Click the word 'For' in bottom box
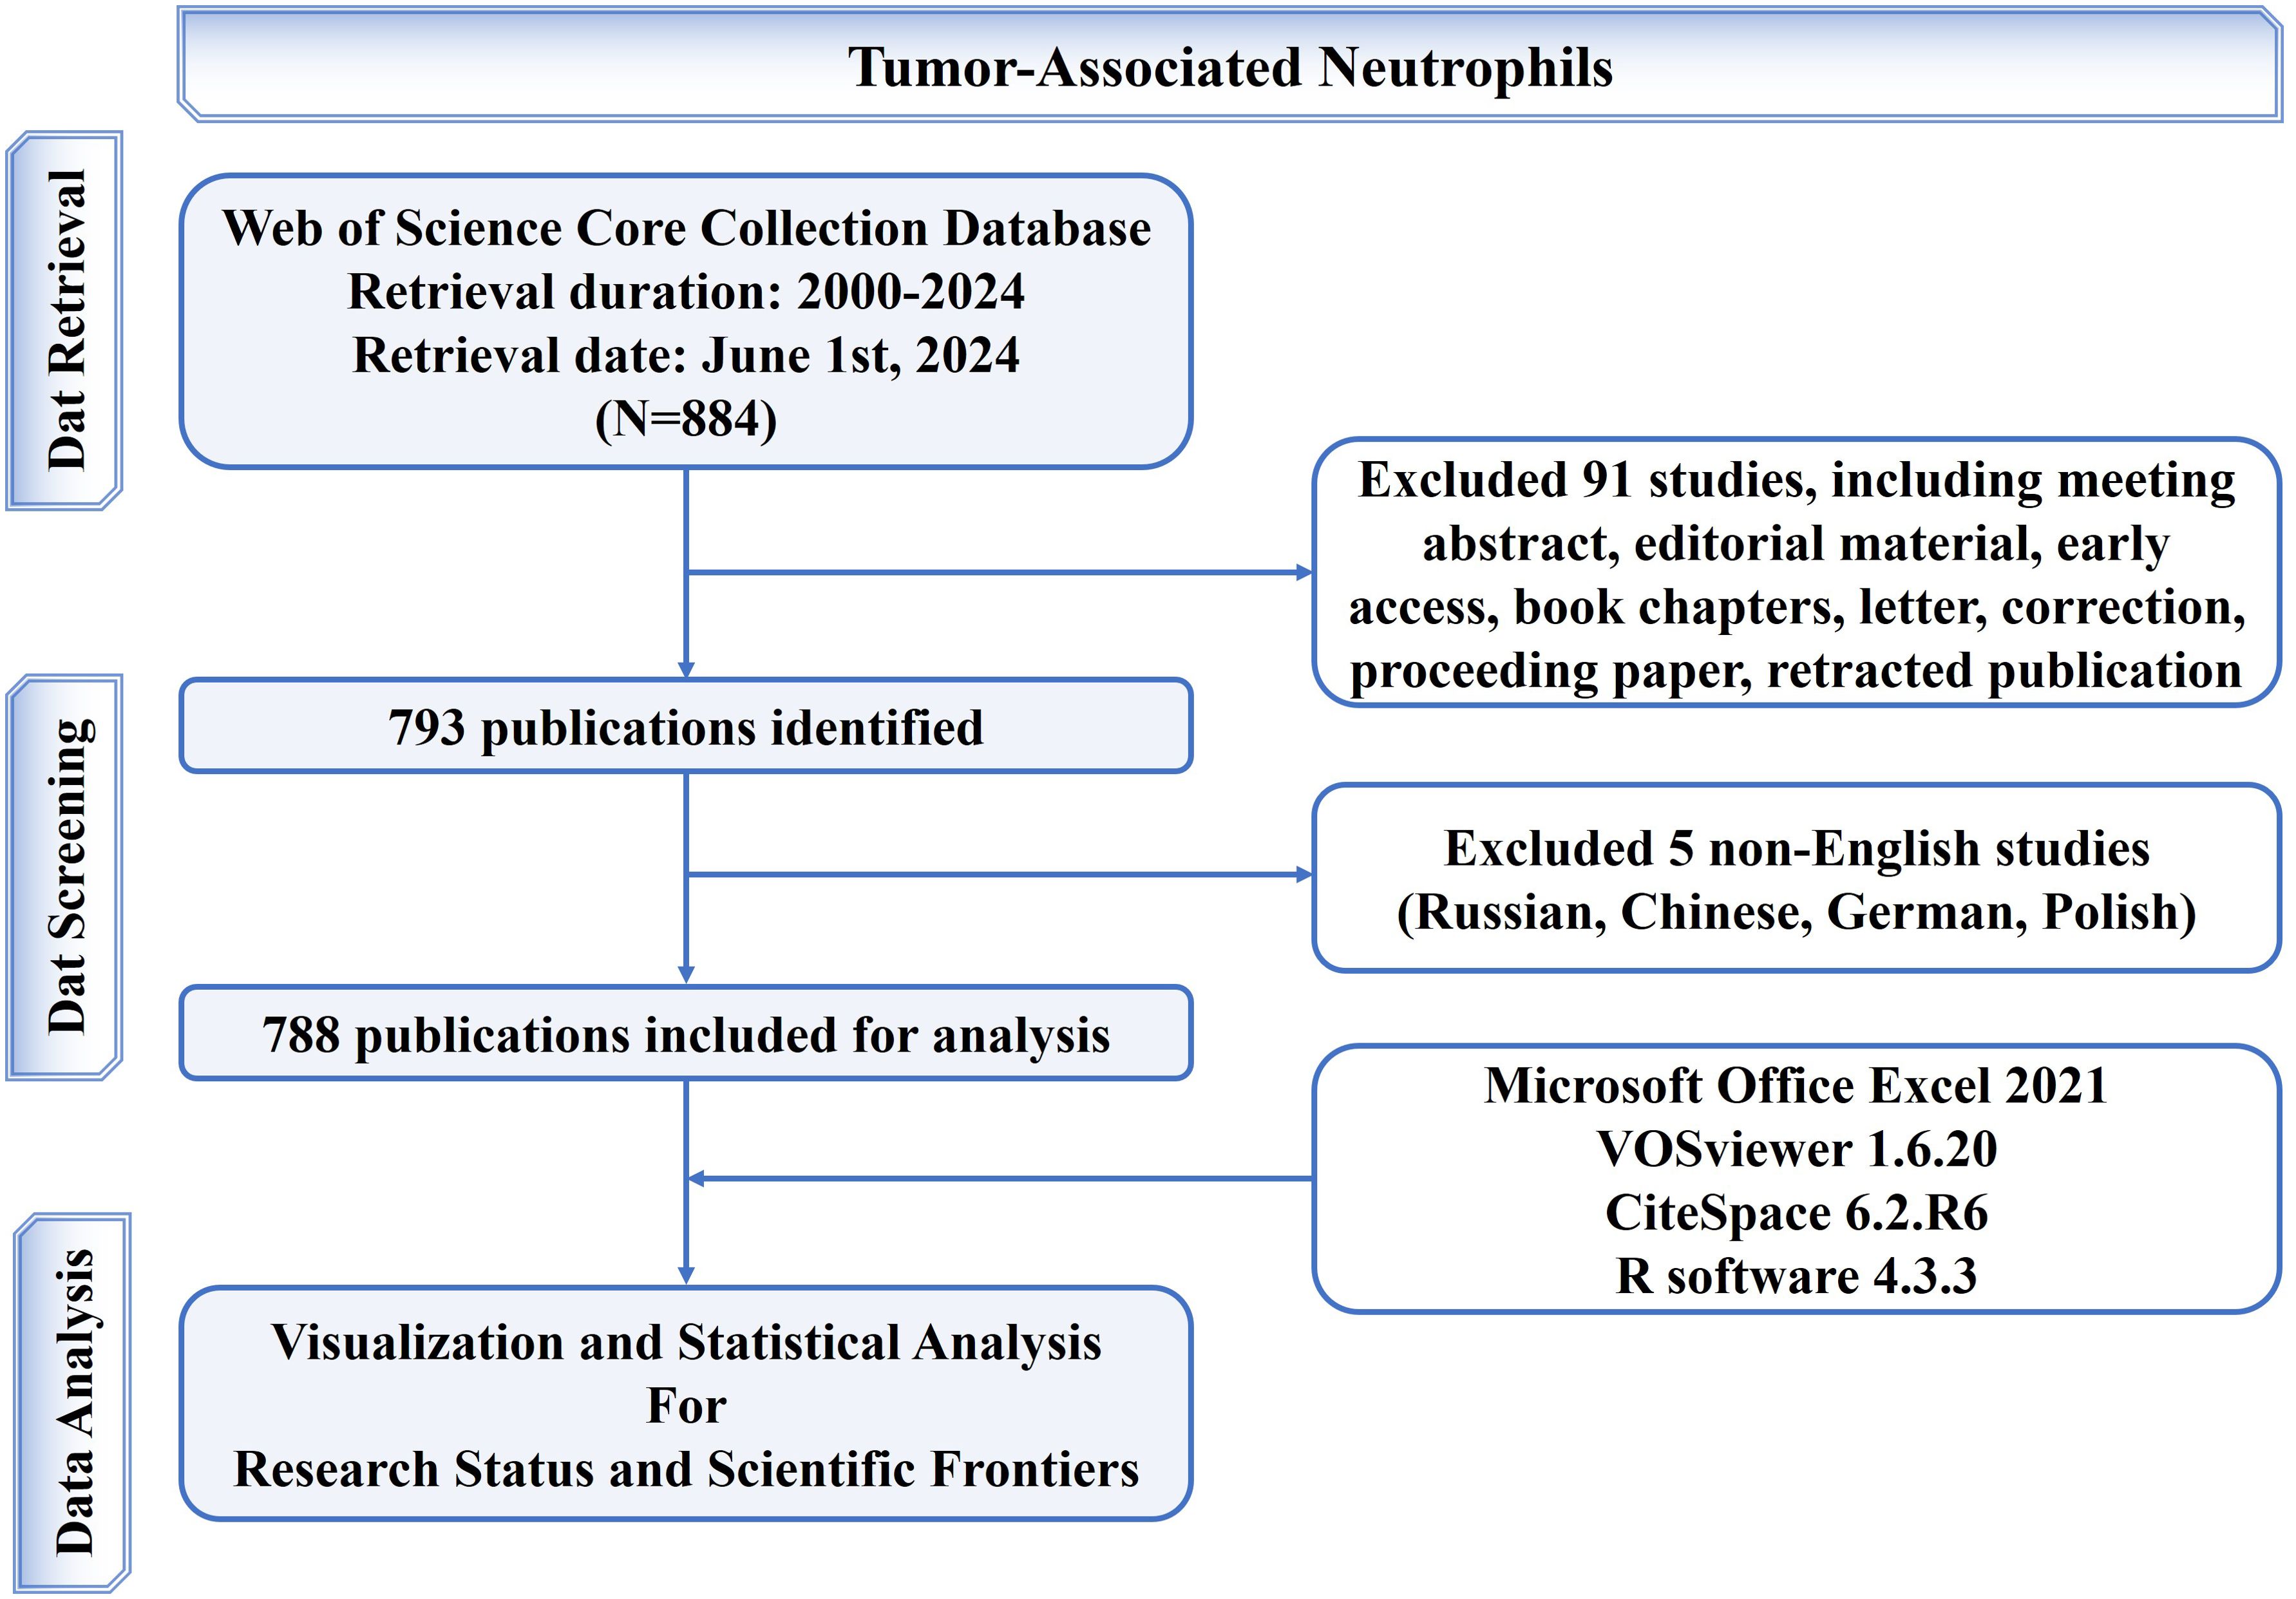Viewport: 2296px width, 1599px height. [686, 1406]
